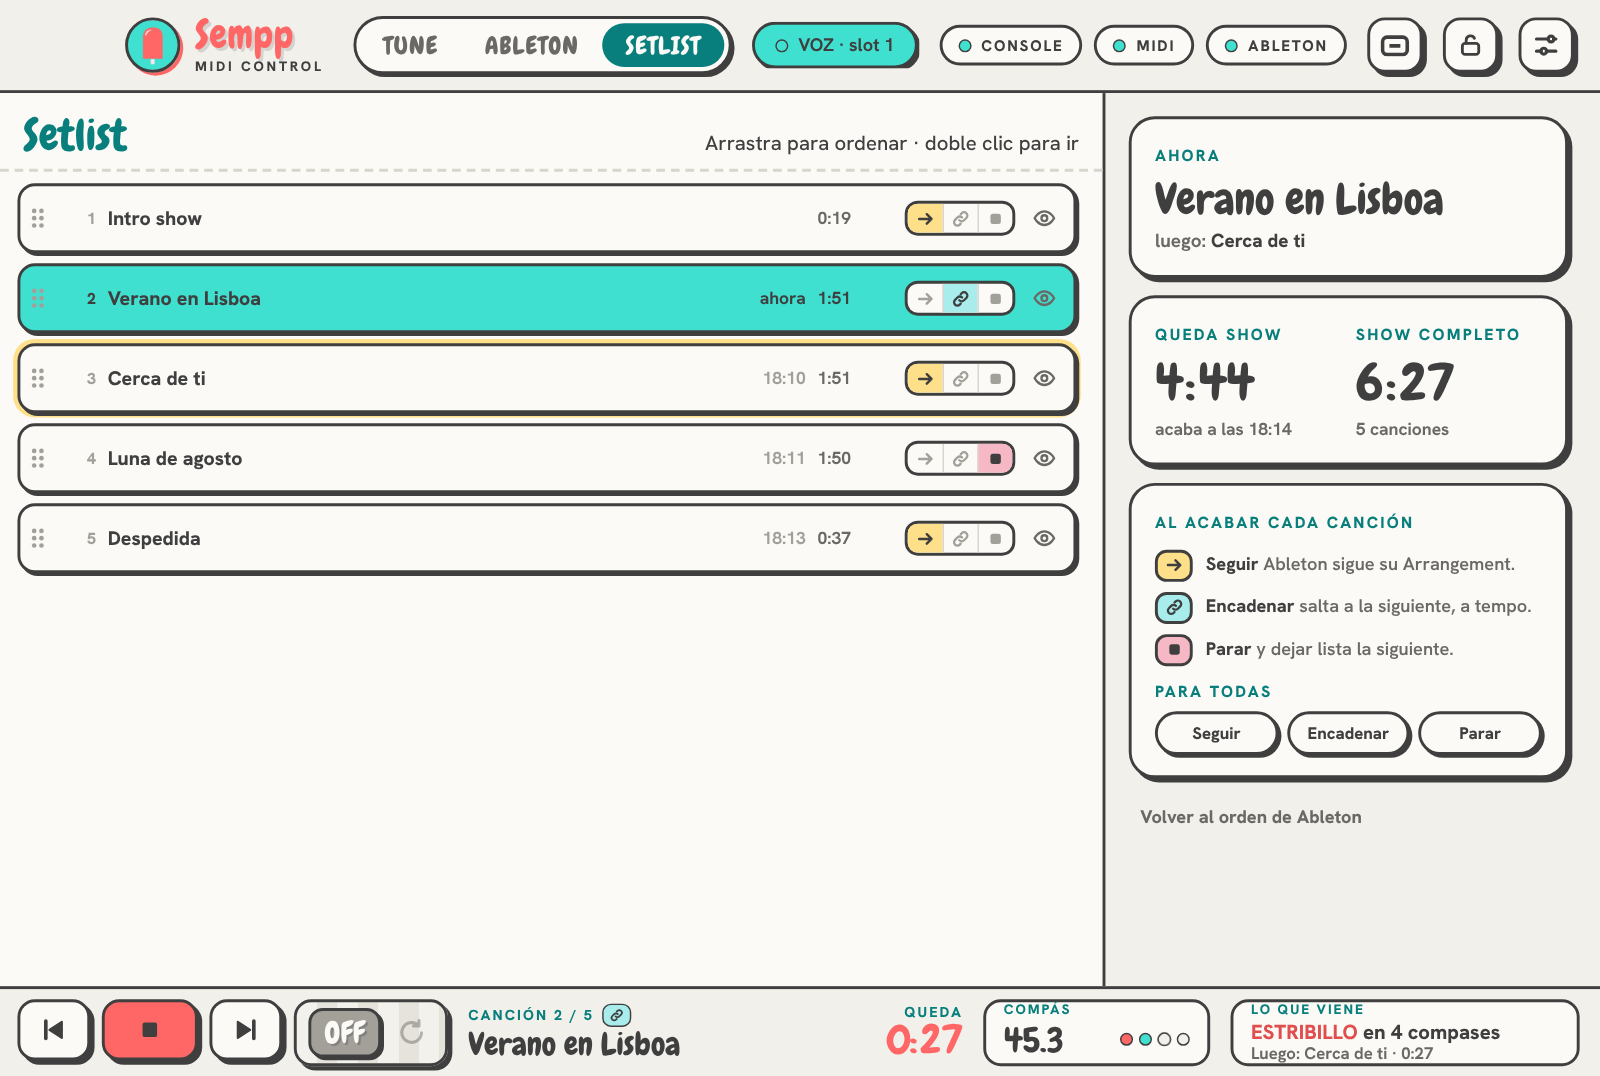Image resolution: width=1600 pixels, height=1076 pixels.
Task: Toggle visibility eye for Luna de agosto
Action: pyautogui.click(x=1044, y=458)
